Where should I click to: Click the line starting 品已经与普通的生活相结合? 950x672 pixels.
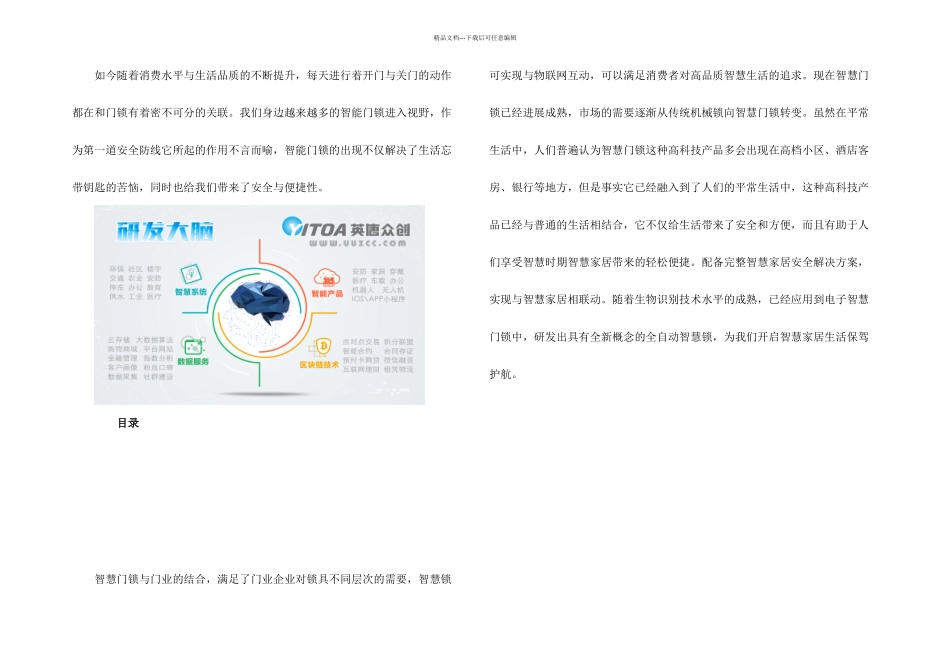[679, 225]
